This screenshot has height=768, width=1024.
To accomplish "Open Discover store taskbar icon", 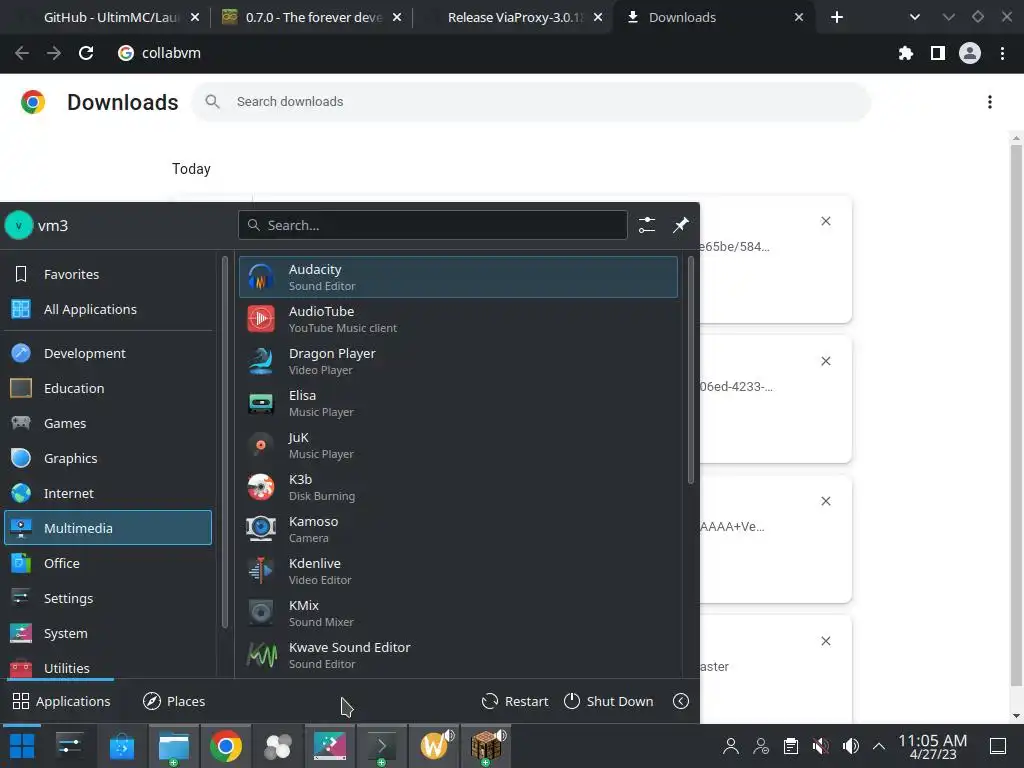I will pyautogui.click(x=121, y=746).
